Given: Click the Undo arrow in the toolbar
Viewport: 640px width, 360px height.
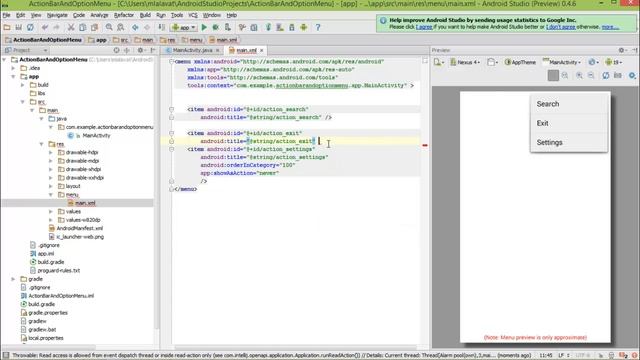Looking at the screenshot, I should point(45,27).
